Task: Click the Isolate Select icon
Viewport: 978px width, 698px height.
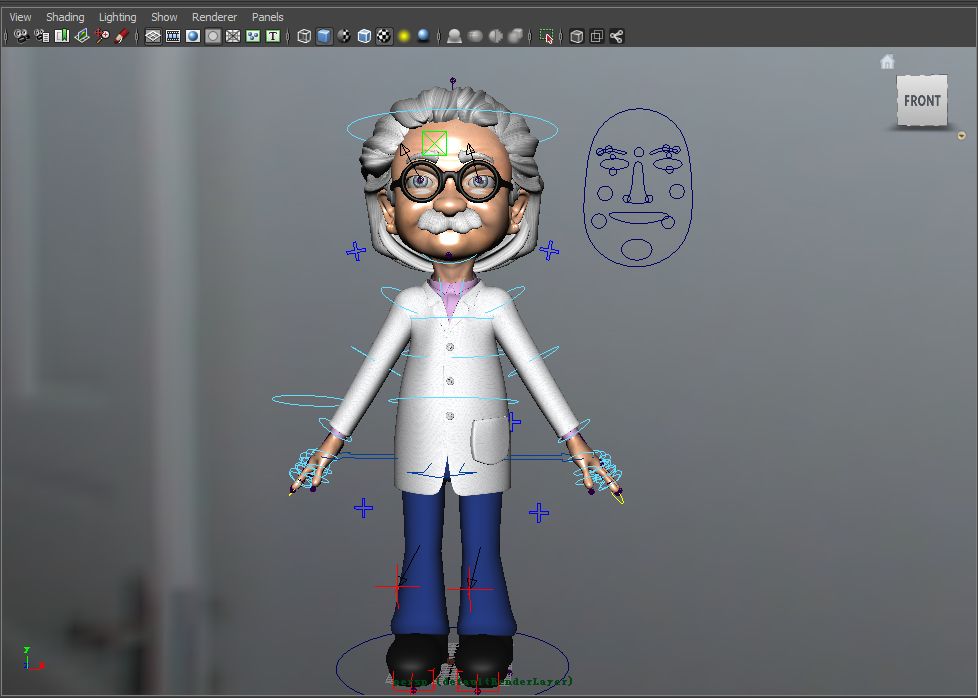Action: tap(546, 36)
